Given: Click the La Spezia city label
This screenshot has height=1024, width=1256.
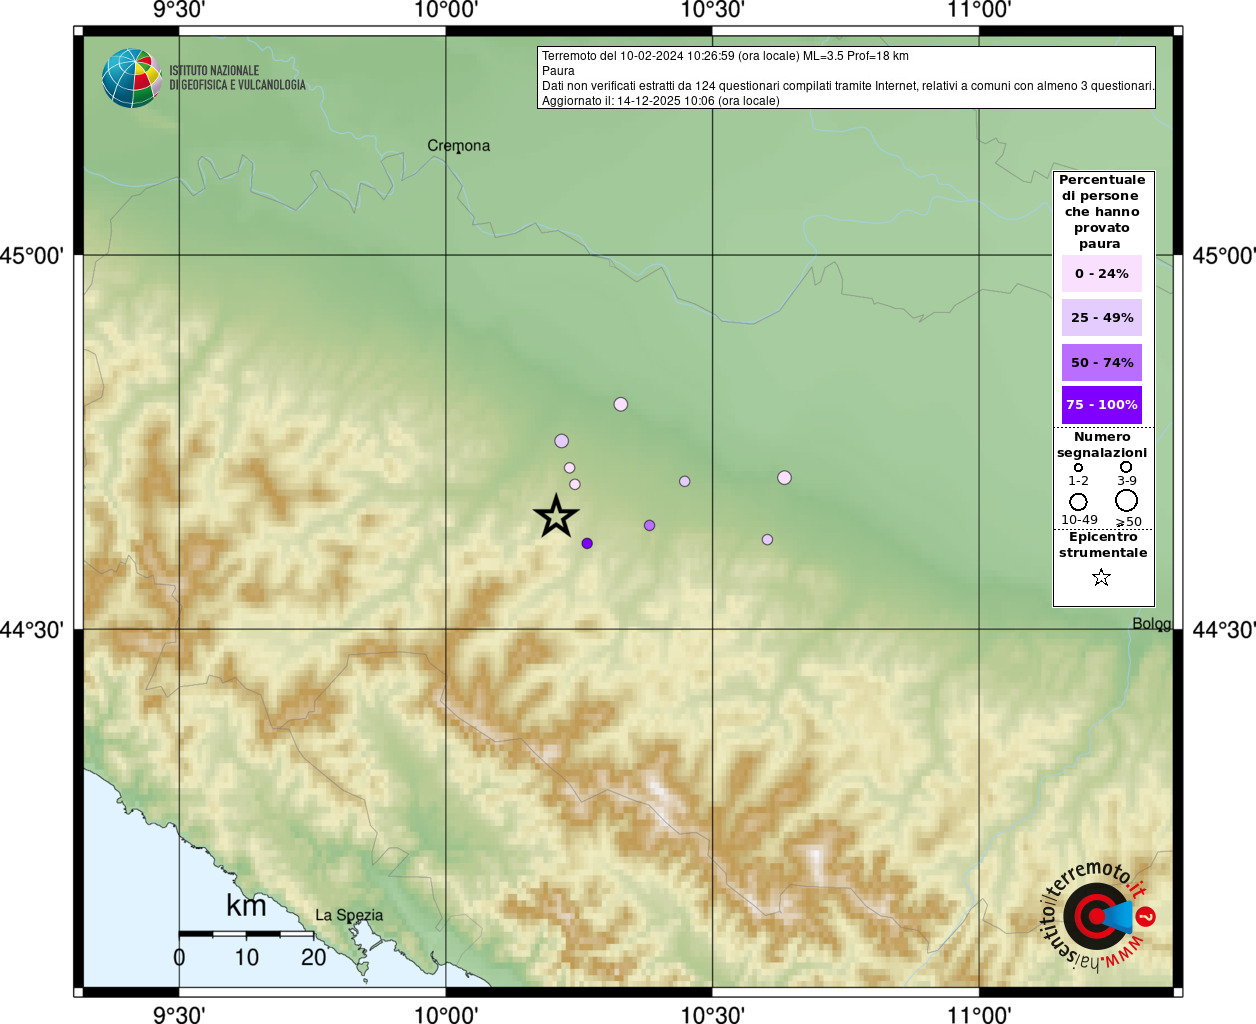Looking at the screenshot, I should (349, 915).
